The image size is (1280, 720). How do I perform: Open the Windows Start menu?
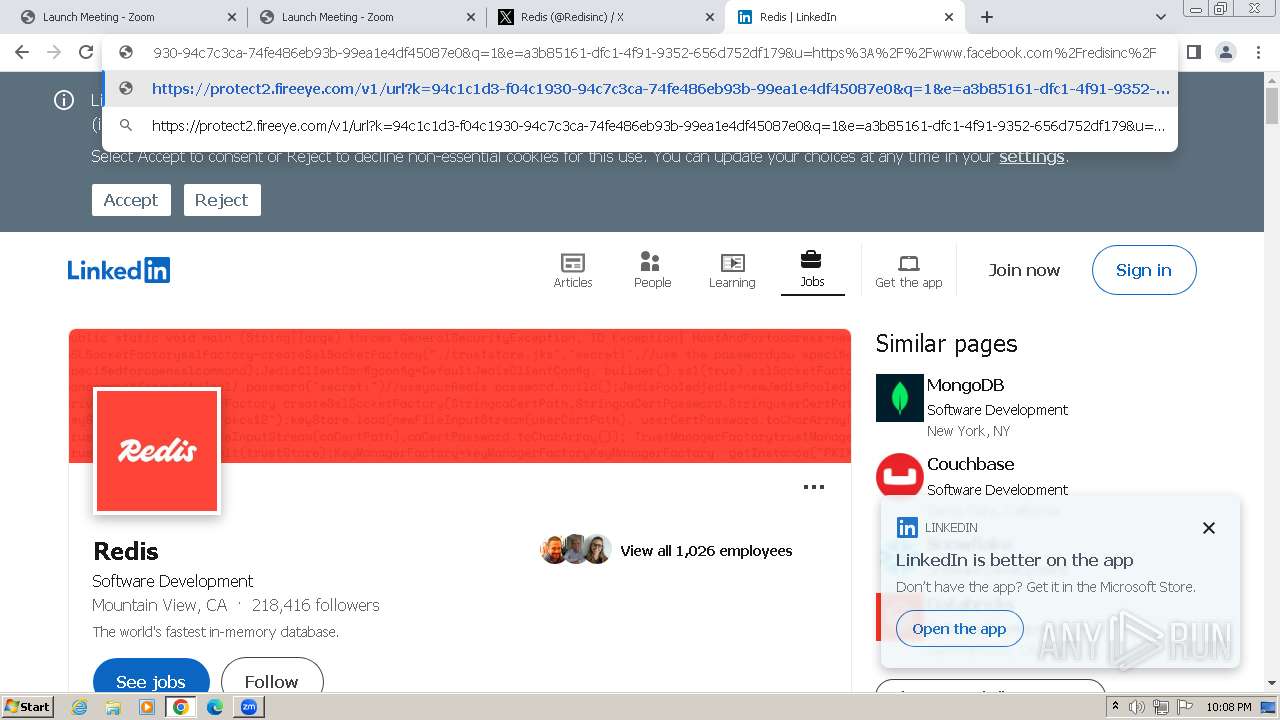28,707
